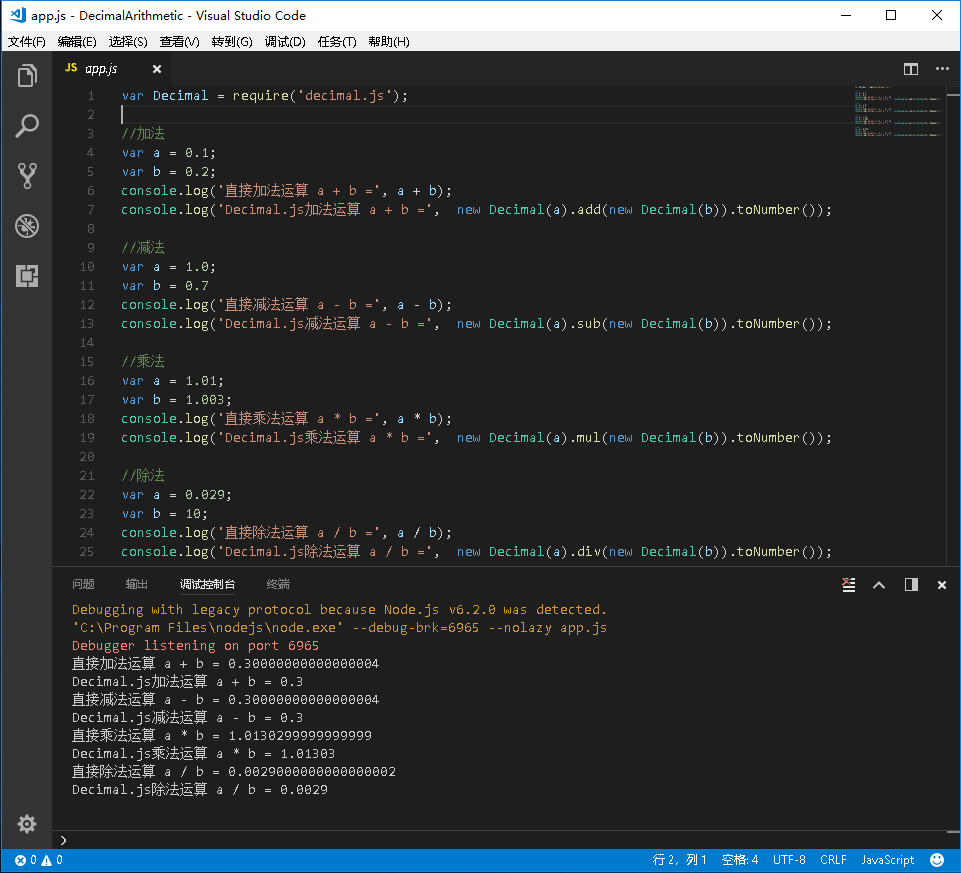Image resolution: width=961 pixels, height=873 pixels.
Task: Open the 文件(F) menu
Action: [x=26, y=42]
